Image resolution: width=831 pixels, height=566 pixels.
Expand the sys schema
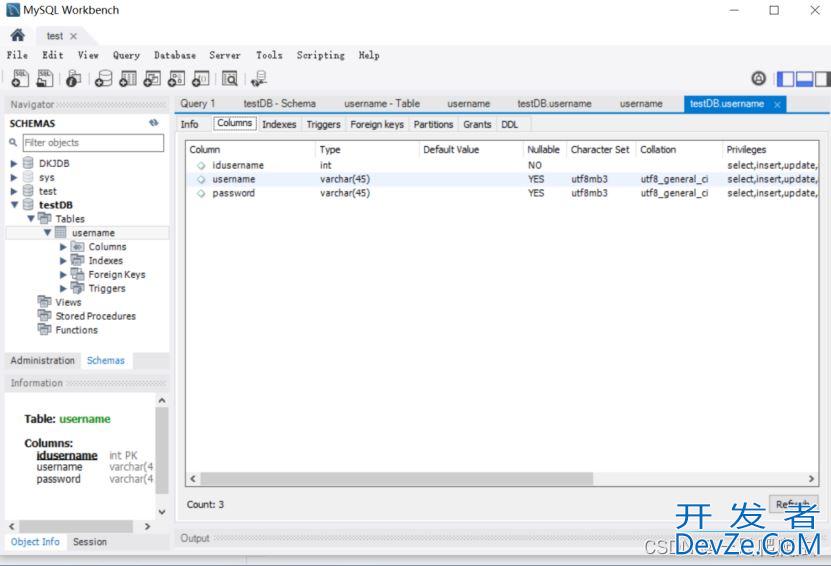[14, 177]
